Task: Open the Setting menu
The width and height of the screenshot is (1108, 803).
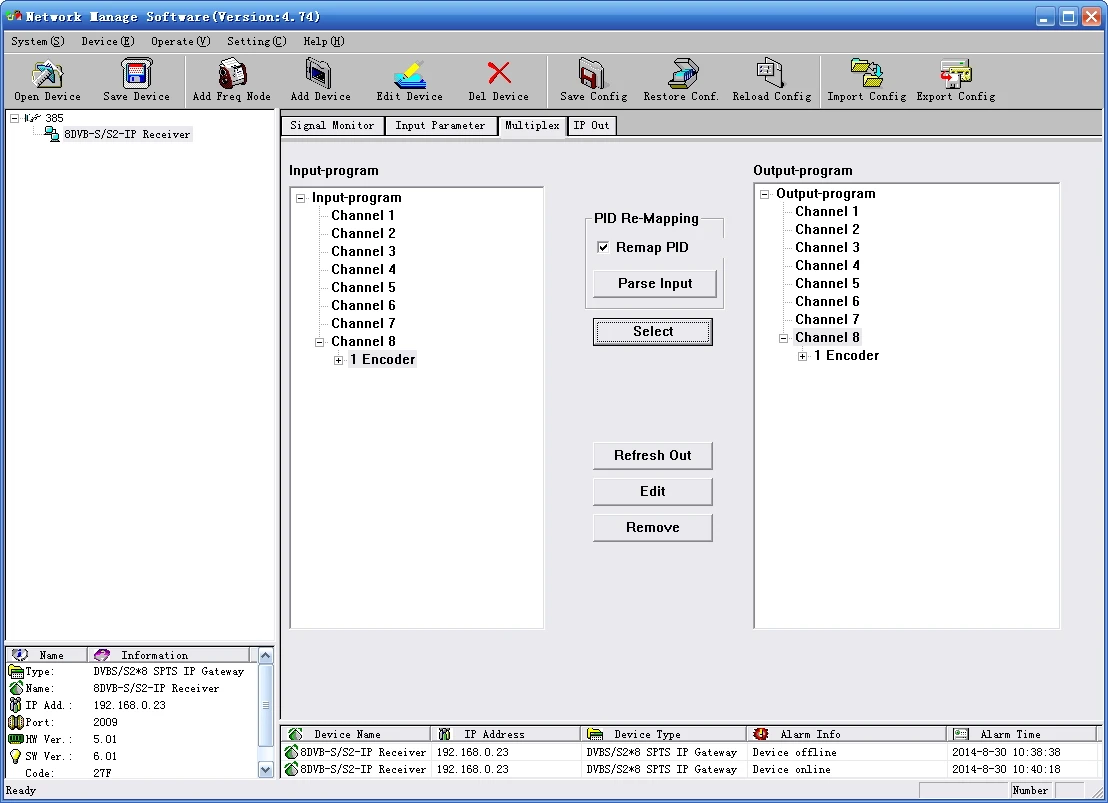Action: 257,41
